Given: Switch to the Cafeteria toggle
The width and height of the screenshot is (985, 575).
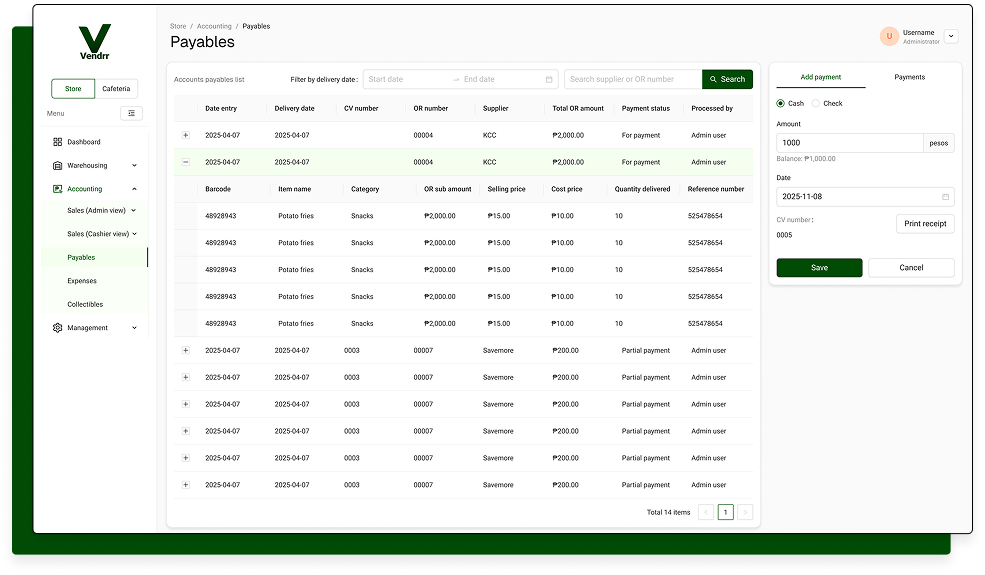Looking at the screenshot, I should 116,89.
